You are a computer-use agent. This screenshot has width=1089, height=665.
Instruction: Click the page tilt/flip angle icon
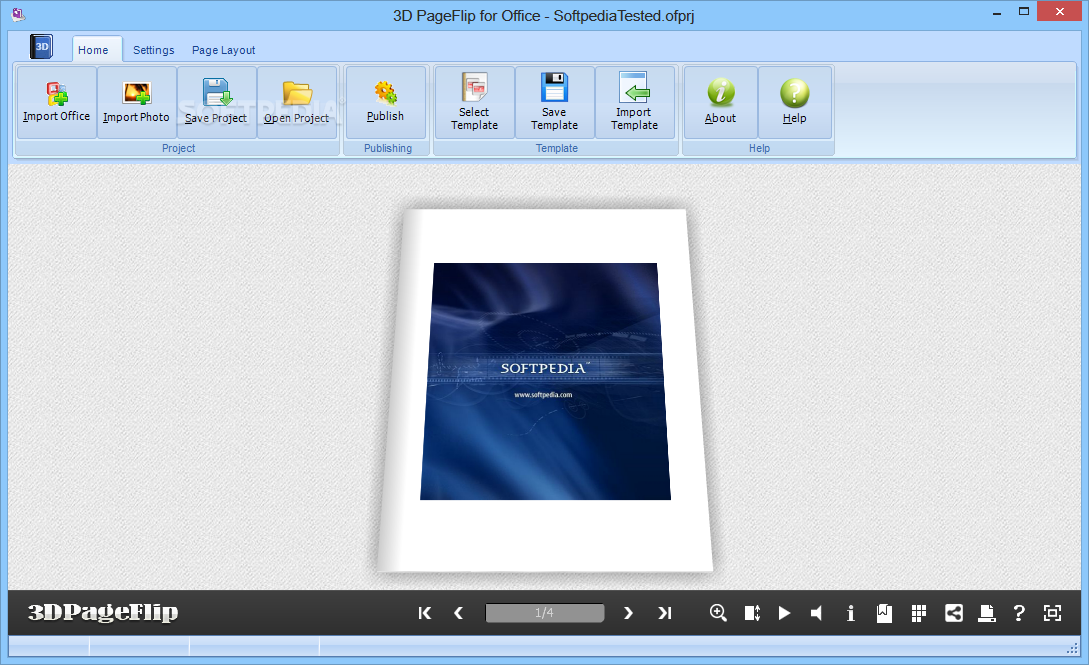[x=752, y=613]
